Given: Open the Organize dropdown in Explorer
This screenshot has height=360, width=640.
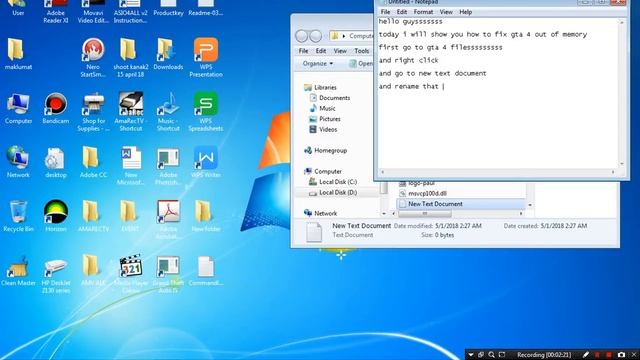Looking at the screenshot, I should [318, 64].
